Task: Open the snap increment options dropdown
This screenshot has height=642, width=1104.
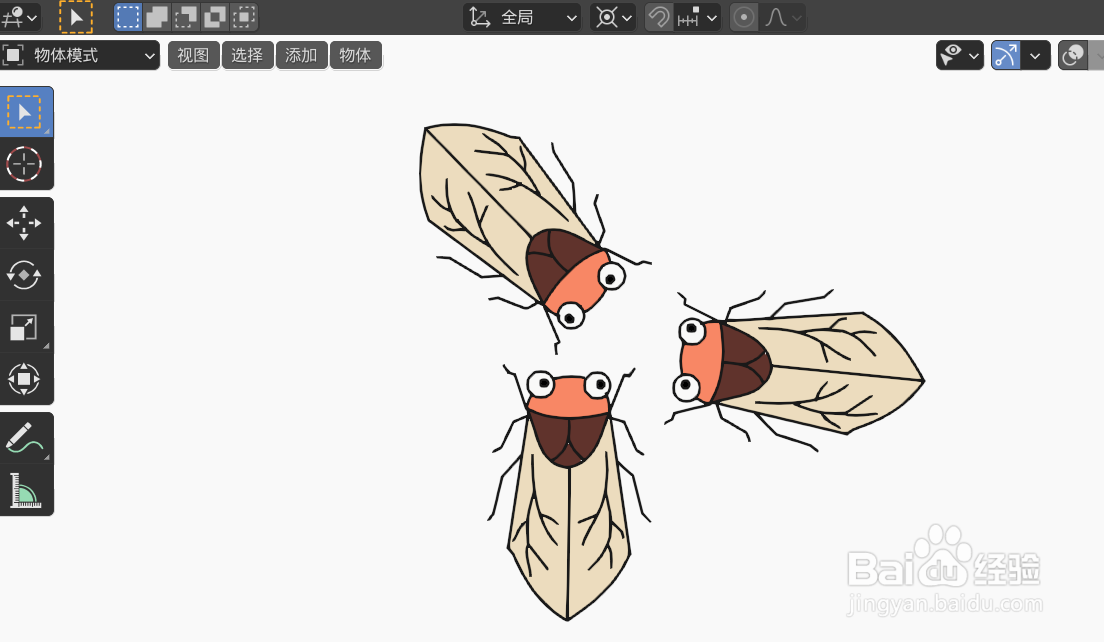Action: click(x=698, y=17)
